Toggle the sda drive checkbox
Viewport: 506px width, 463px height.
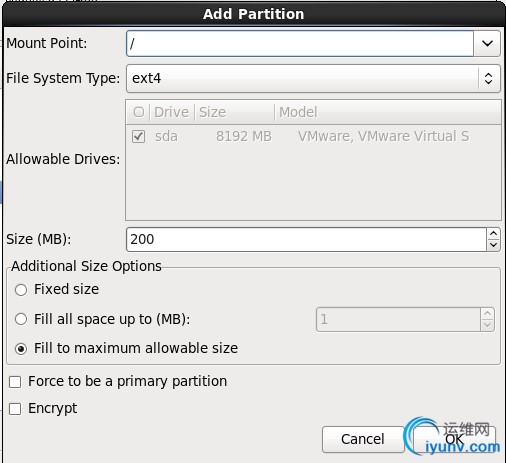pyautogui.click(x=138, y=136)
